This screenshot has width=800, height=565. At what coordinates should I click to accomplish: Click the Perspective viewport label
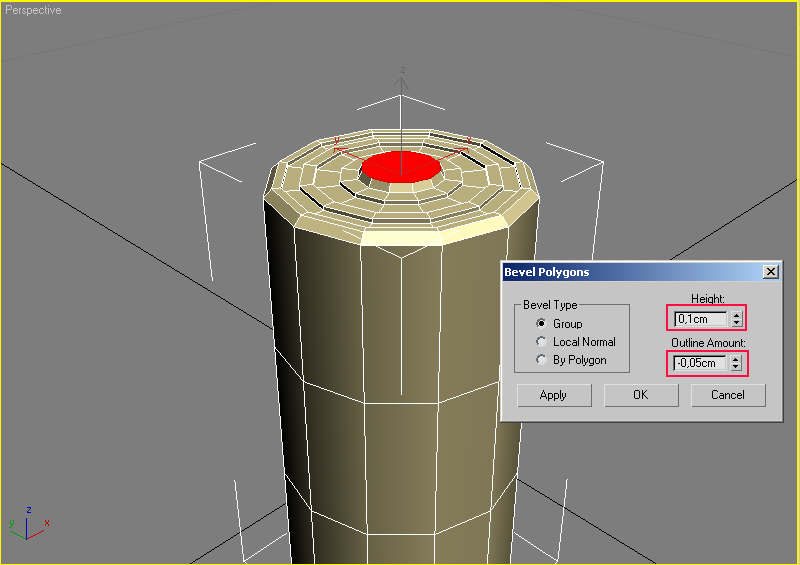[33, 10]
